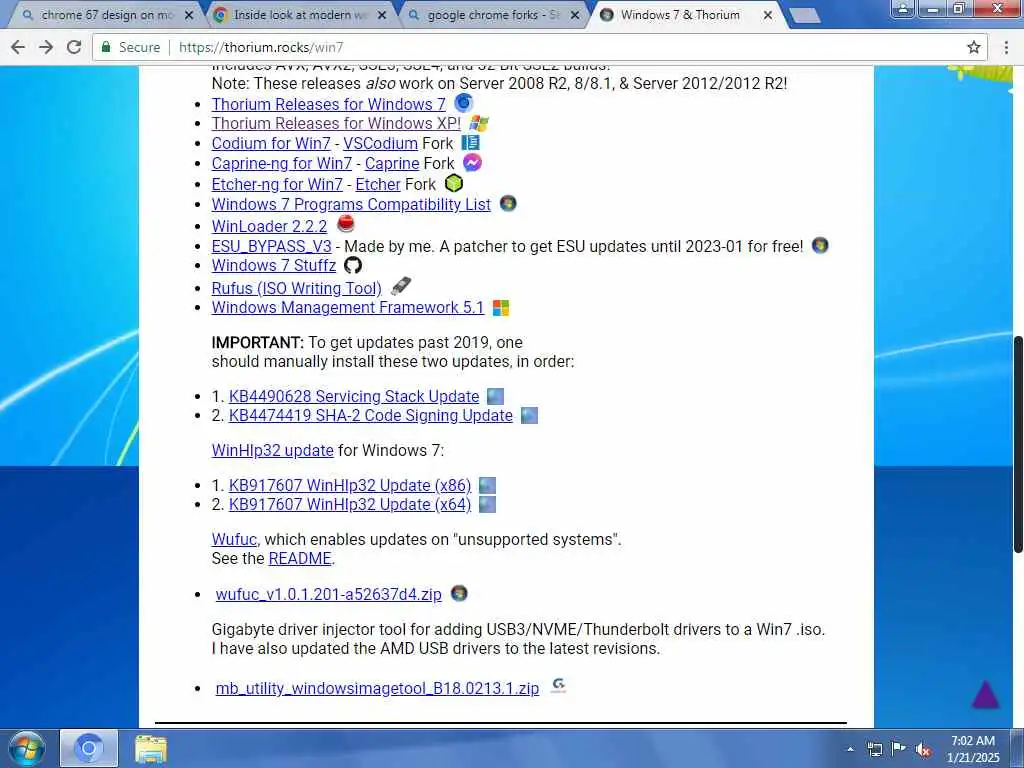Click the Codium icon next to Fork
Viewport: 1024px width, 768px height.
pos(470,142)
